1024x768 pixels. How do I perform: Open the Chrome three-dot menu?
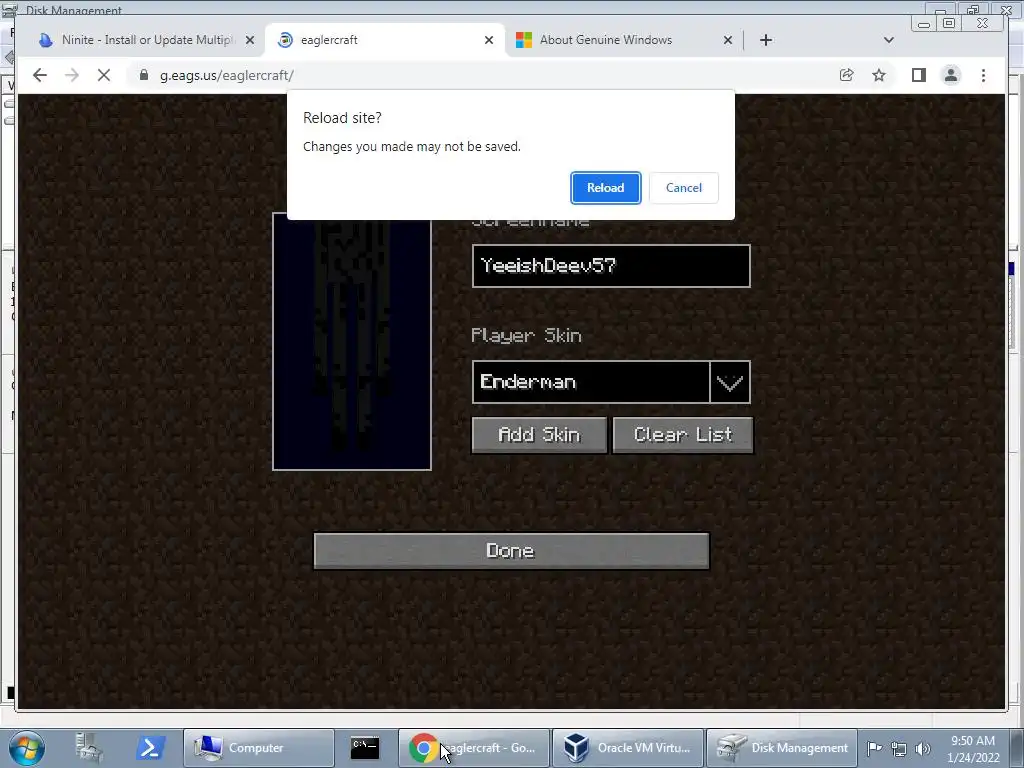pyautogui.click(x=984, y=75)
